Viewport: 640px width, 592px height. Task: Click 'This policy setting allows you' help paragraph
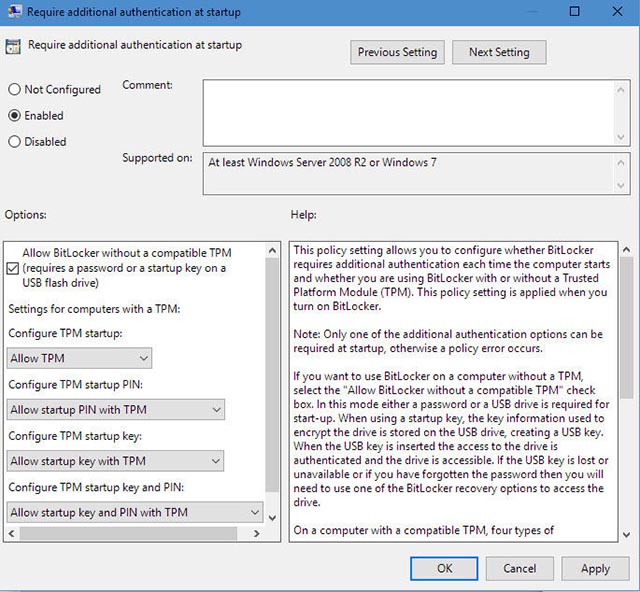(x=451, y=278)
